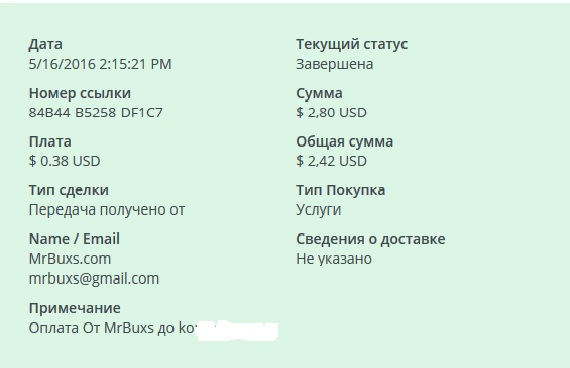Click the Примечание heading
The width and height of the screenshot is (570, 368).
coord(75,309)
